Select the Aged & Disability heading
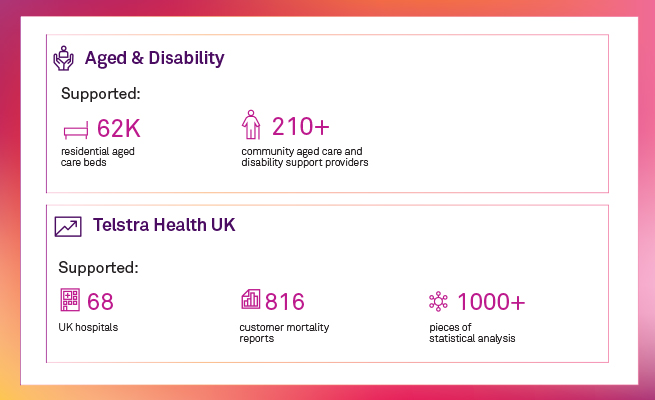Screen dimensions: 655x400 click(154, 58)
